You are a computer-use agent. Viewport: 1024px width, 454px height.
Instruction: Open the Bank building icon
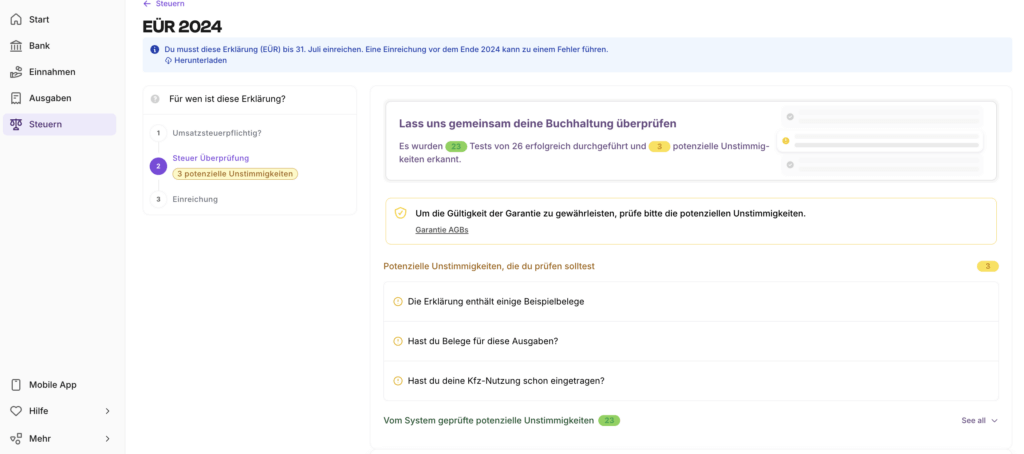16,46
